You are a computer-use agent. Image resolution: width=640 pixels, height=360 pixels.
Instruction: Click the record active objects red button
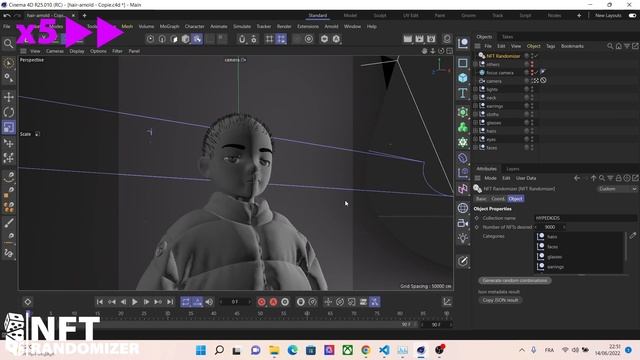(262, 302)
